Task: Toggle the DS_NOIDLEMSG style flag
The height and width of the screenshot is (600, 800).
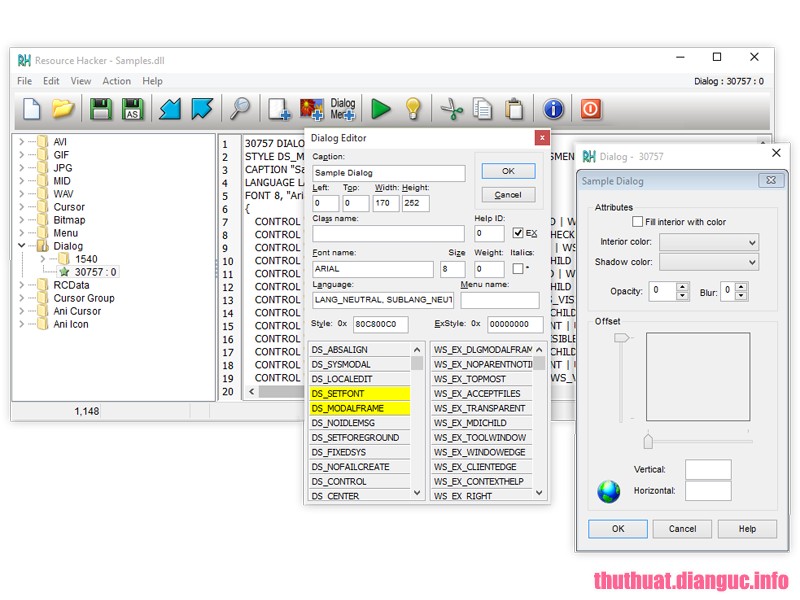Action: point(360,423)
